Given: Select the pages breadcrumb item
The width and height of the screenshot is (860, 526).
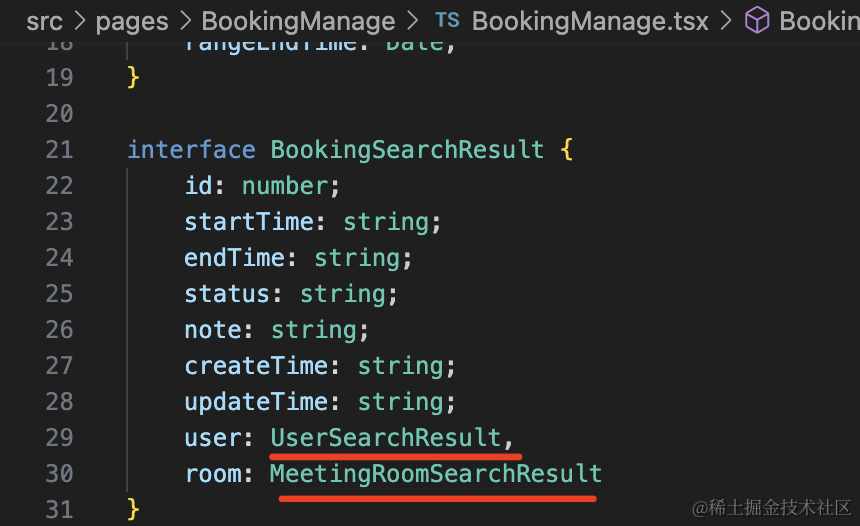Looking at the screenshot, I should pyautogui.click(x=131, y=21).
